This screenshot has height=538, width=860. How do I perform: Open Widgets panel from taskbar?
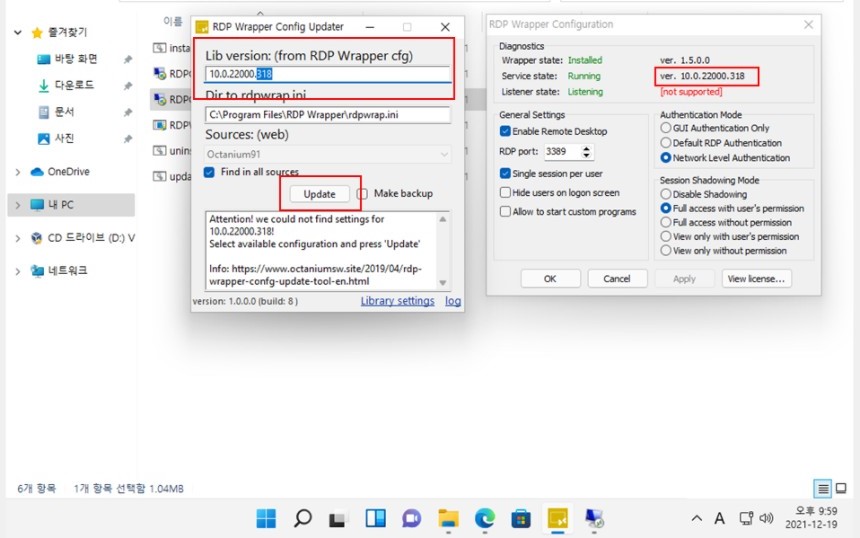[x=375, y=518]
